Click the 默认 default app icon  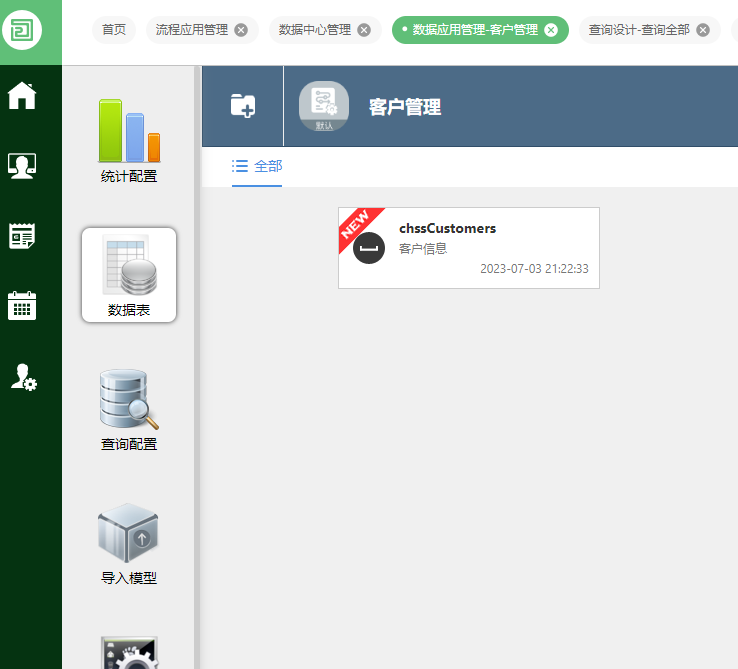(x=324, y=106)
